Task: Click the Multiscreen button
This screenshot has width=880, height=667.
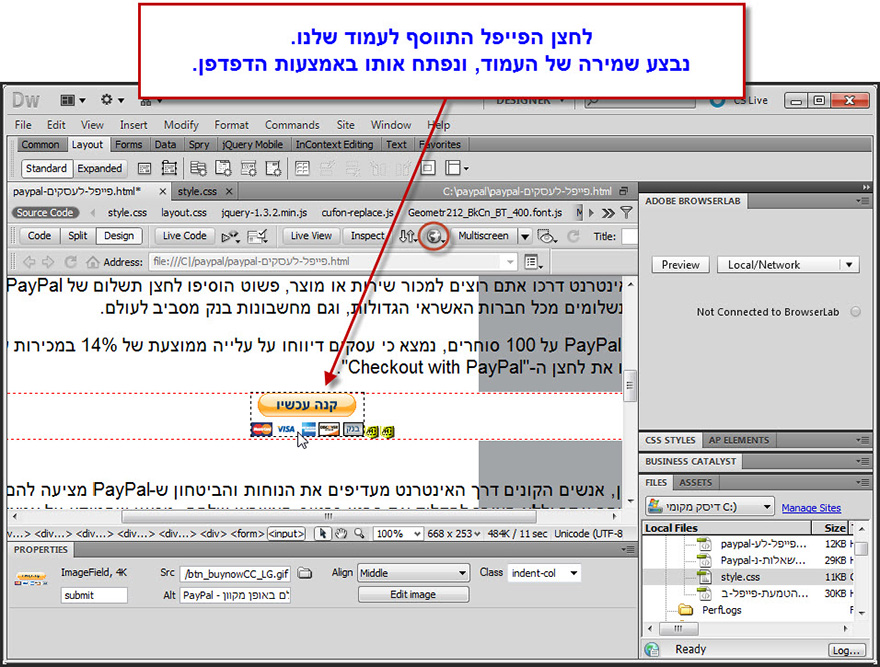Action: pos(483,236)
